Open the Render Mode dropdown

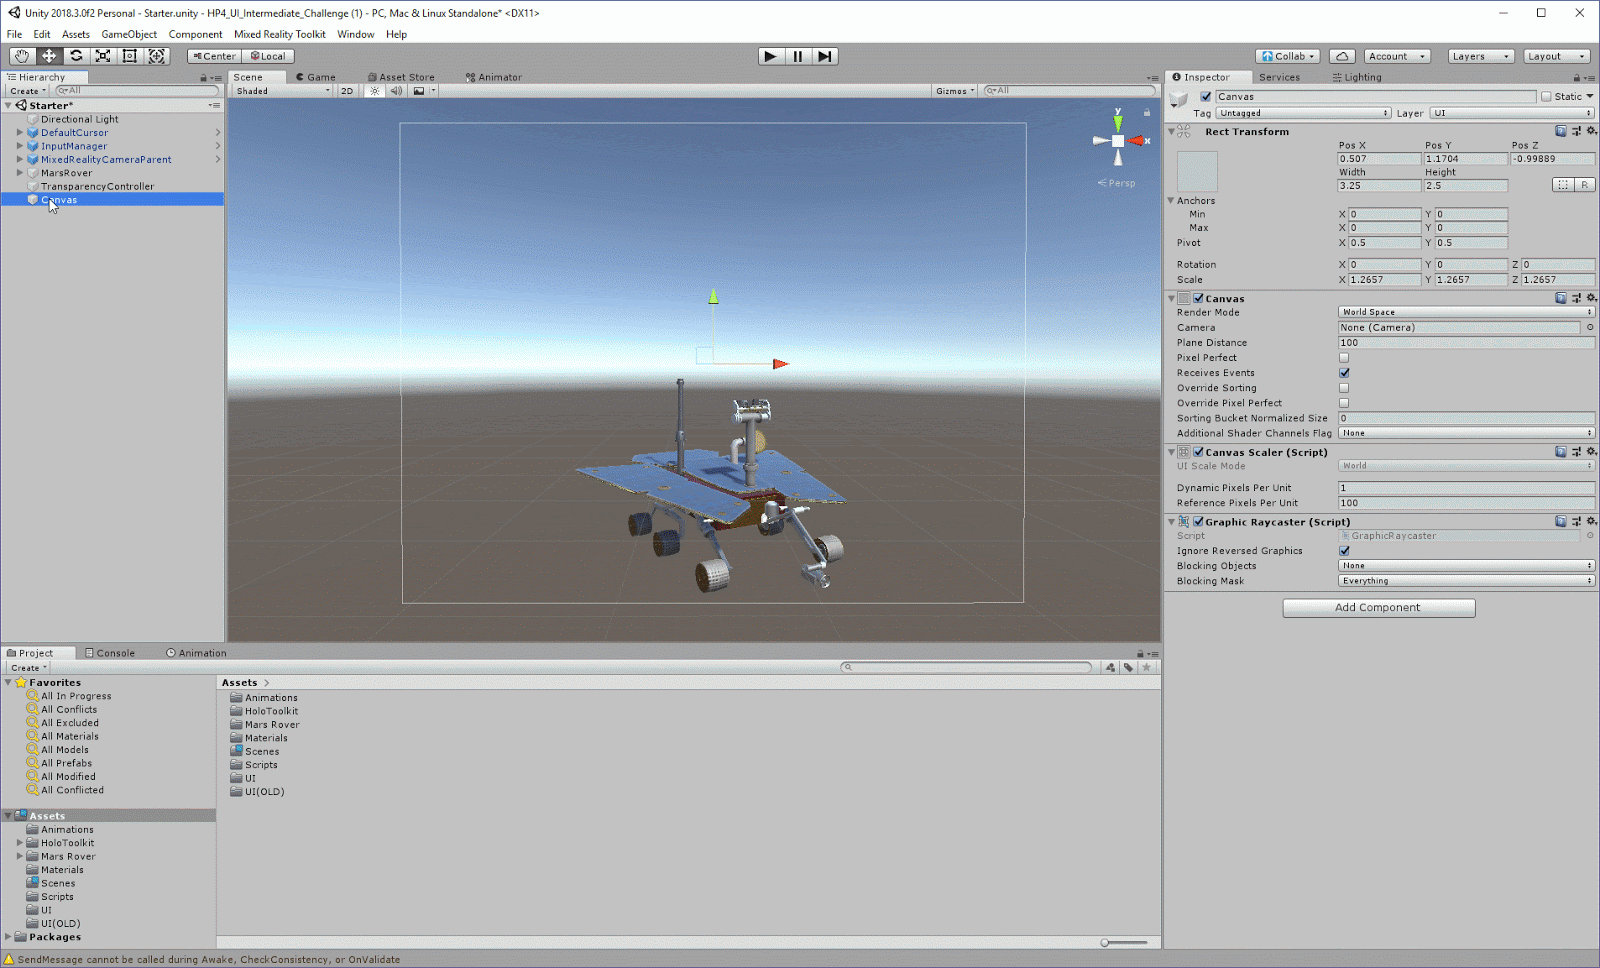pos(1466,312)
